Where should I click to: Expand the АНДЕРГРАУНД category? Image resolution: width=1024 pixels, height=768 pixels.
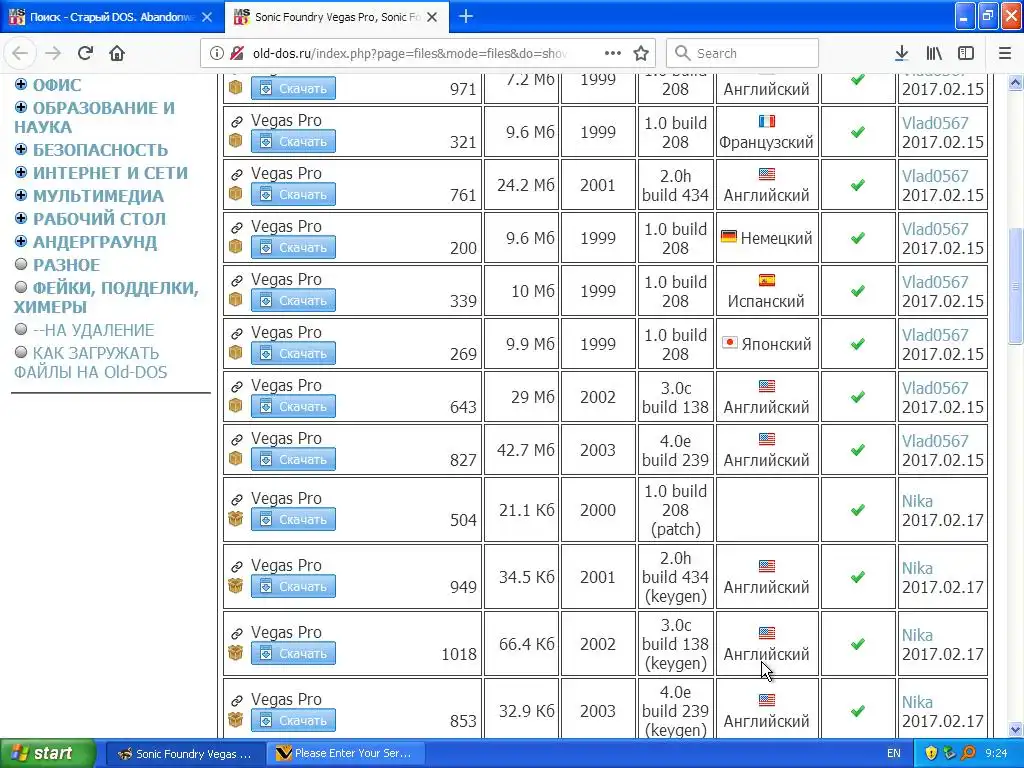pos(21,242)
